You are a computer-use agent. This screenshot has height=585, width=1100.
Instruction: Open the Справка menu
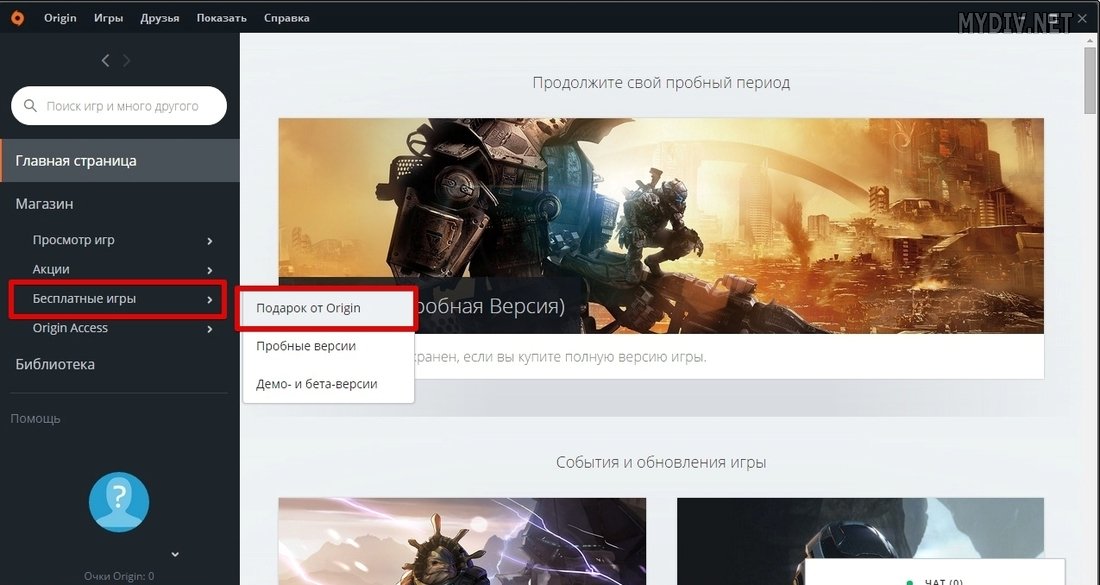pos(286,18)
